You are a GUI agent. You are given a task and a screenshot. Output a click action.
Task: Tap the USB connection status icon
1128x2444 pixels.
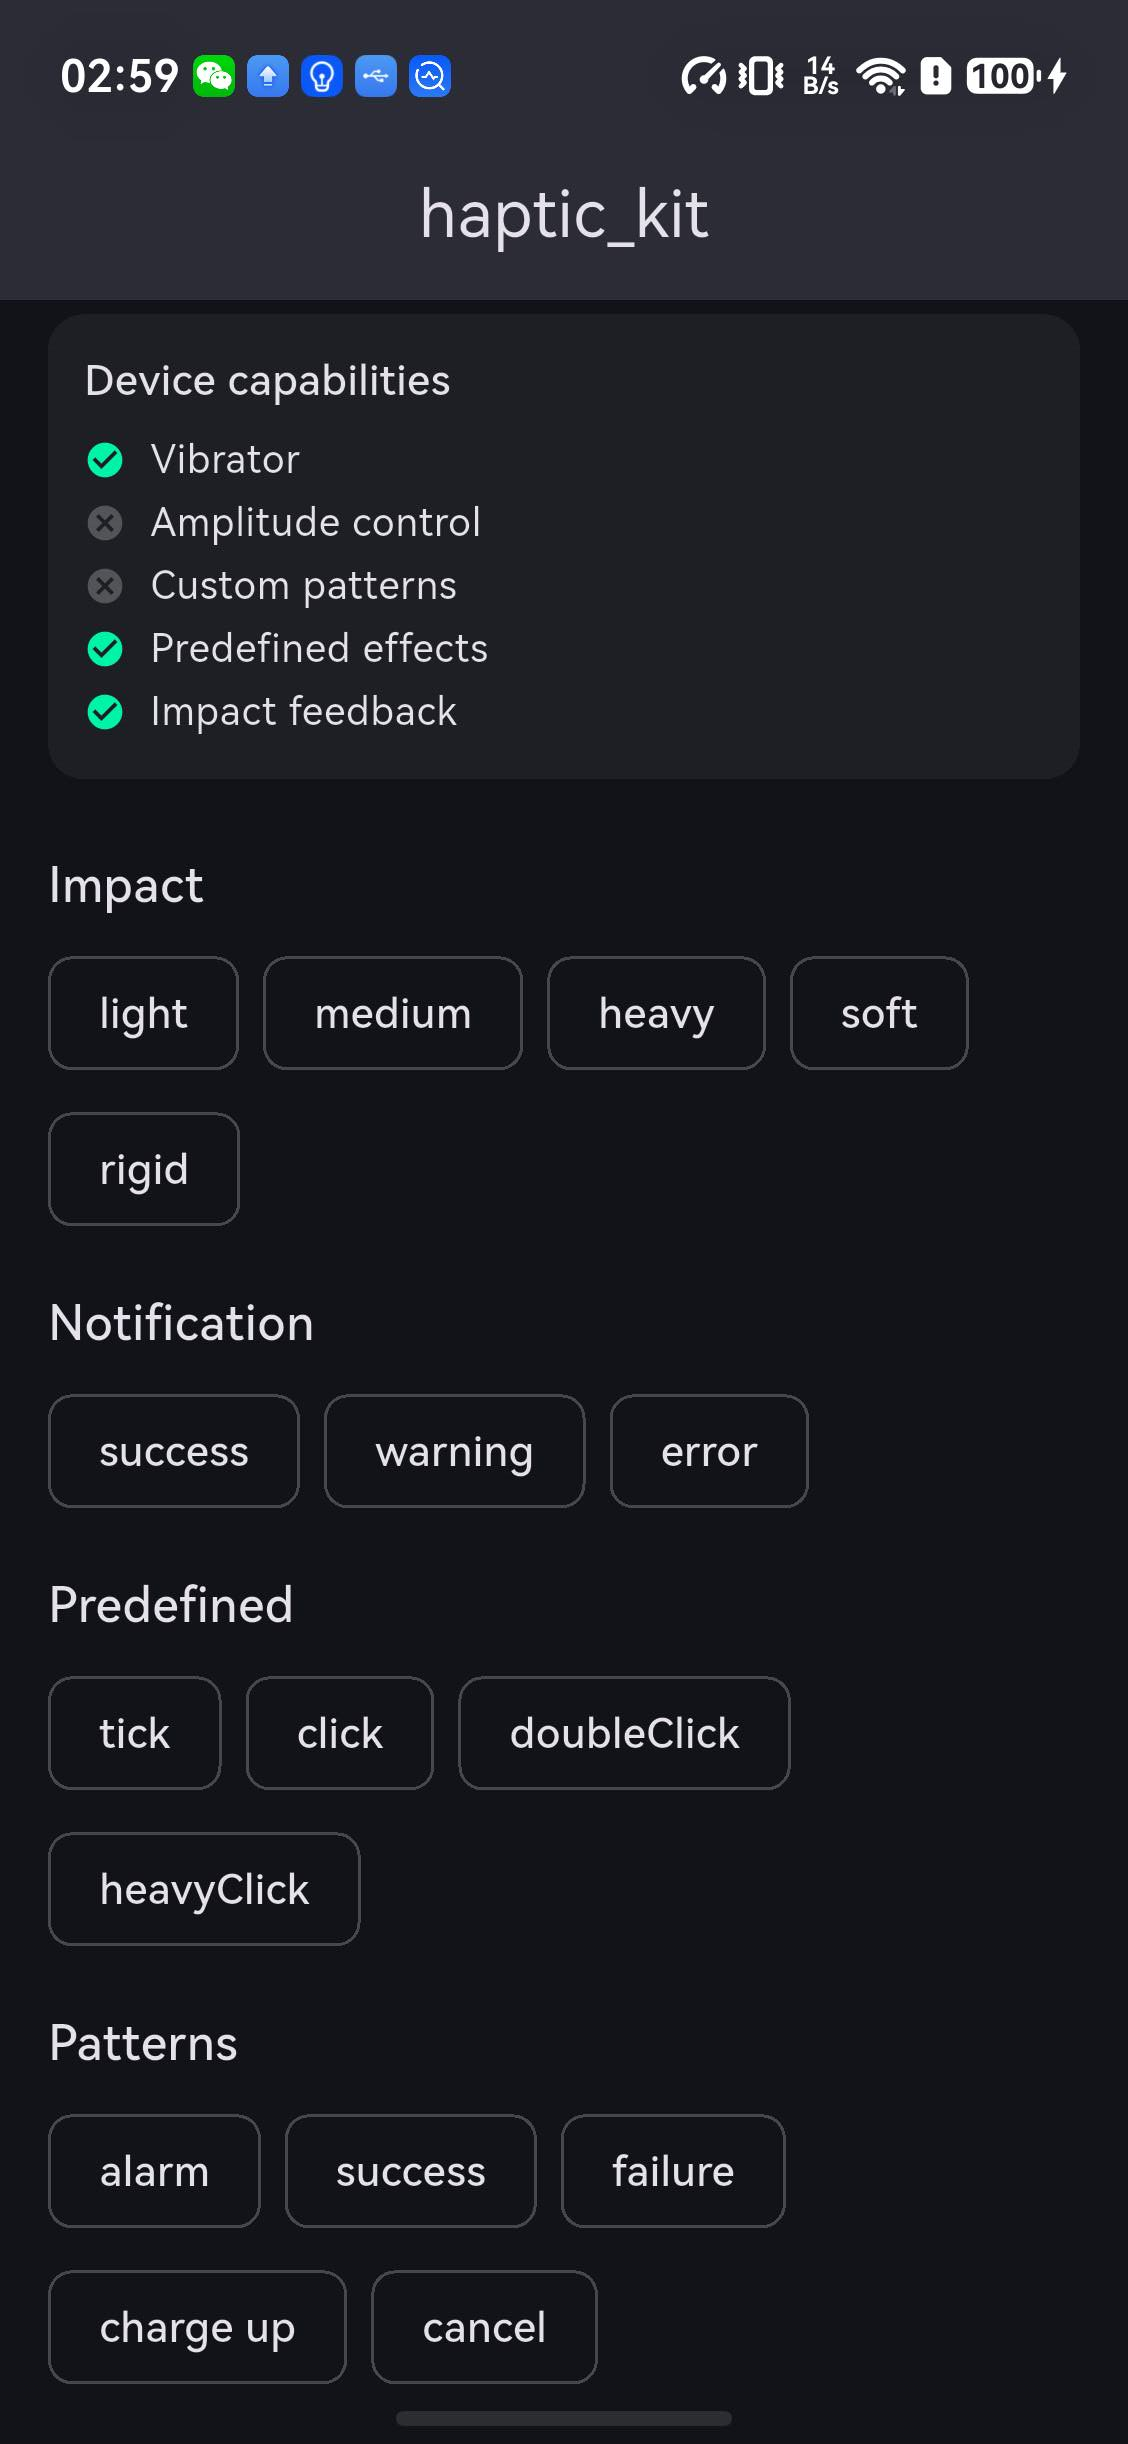(x=376, y=76)
